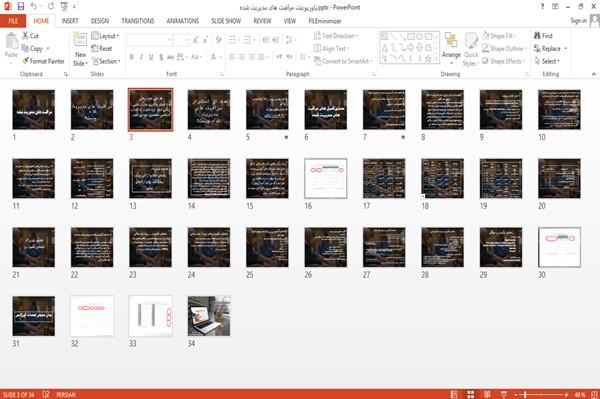Click the Undo arrow icon
600x399 pixels.
point(34,7)
